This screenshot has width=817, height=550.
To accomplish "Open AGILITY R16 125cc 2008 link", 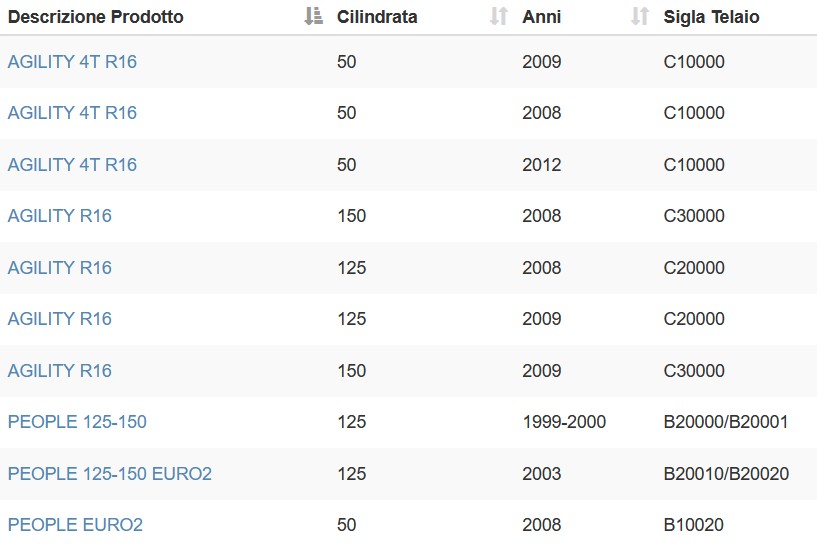I will pos(60,268).
